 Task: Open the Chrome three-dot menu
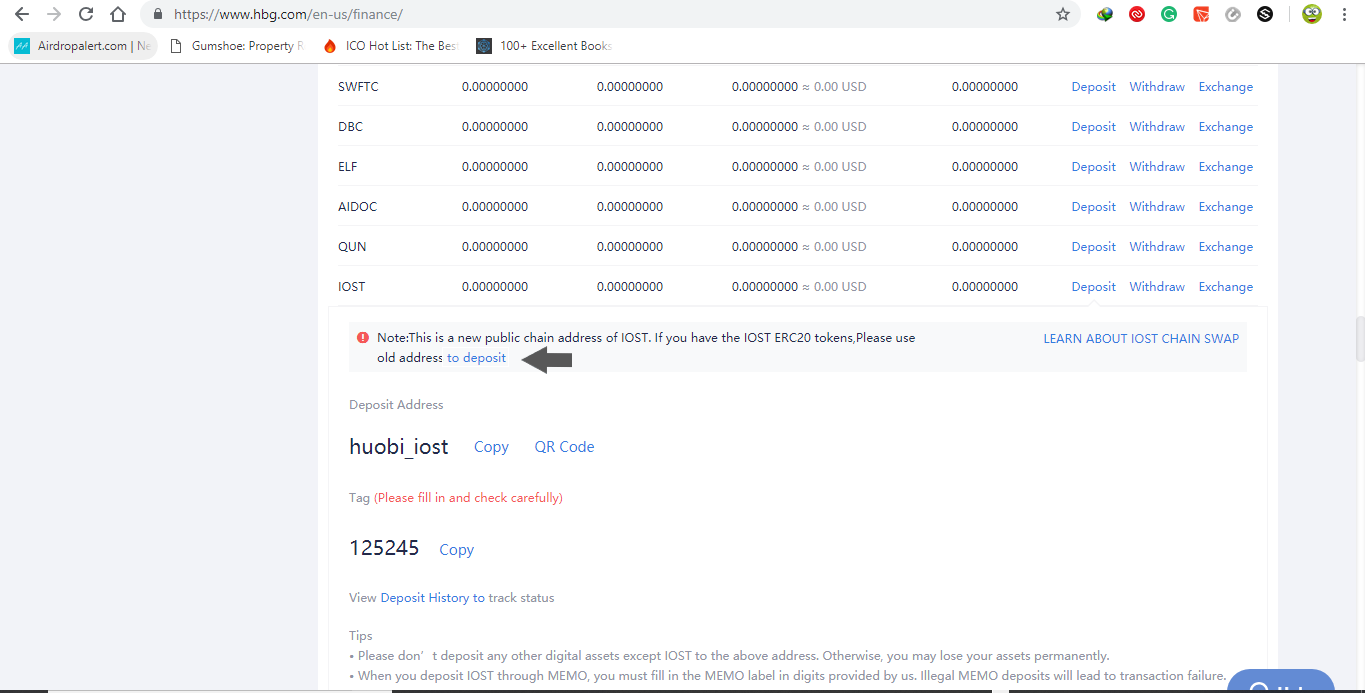click(x=1344, y=14)
